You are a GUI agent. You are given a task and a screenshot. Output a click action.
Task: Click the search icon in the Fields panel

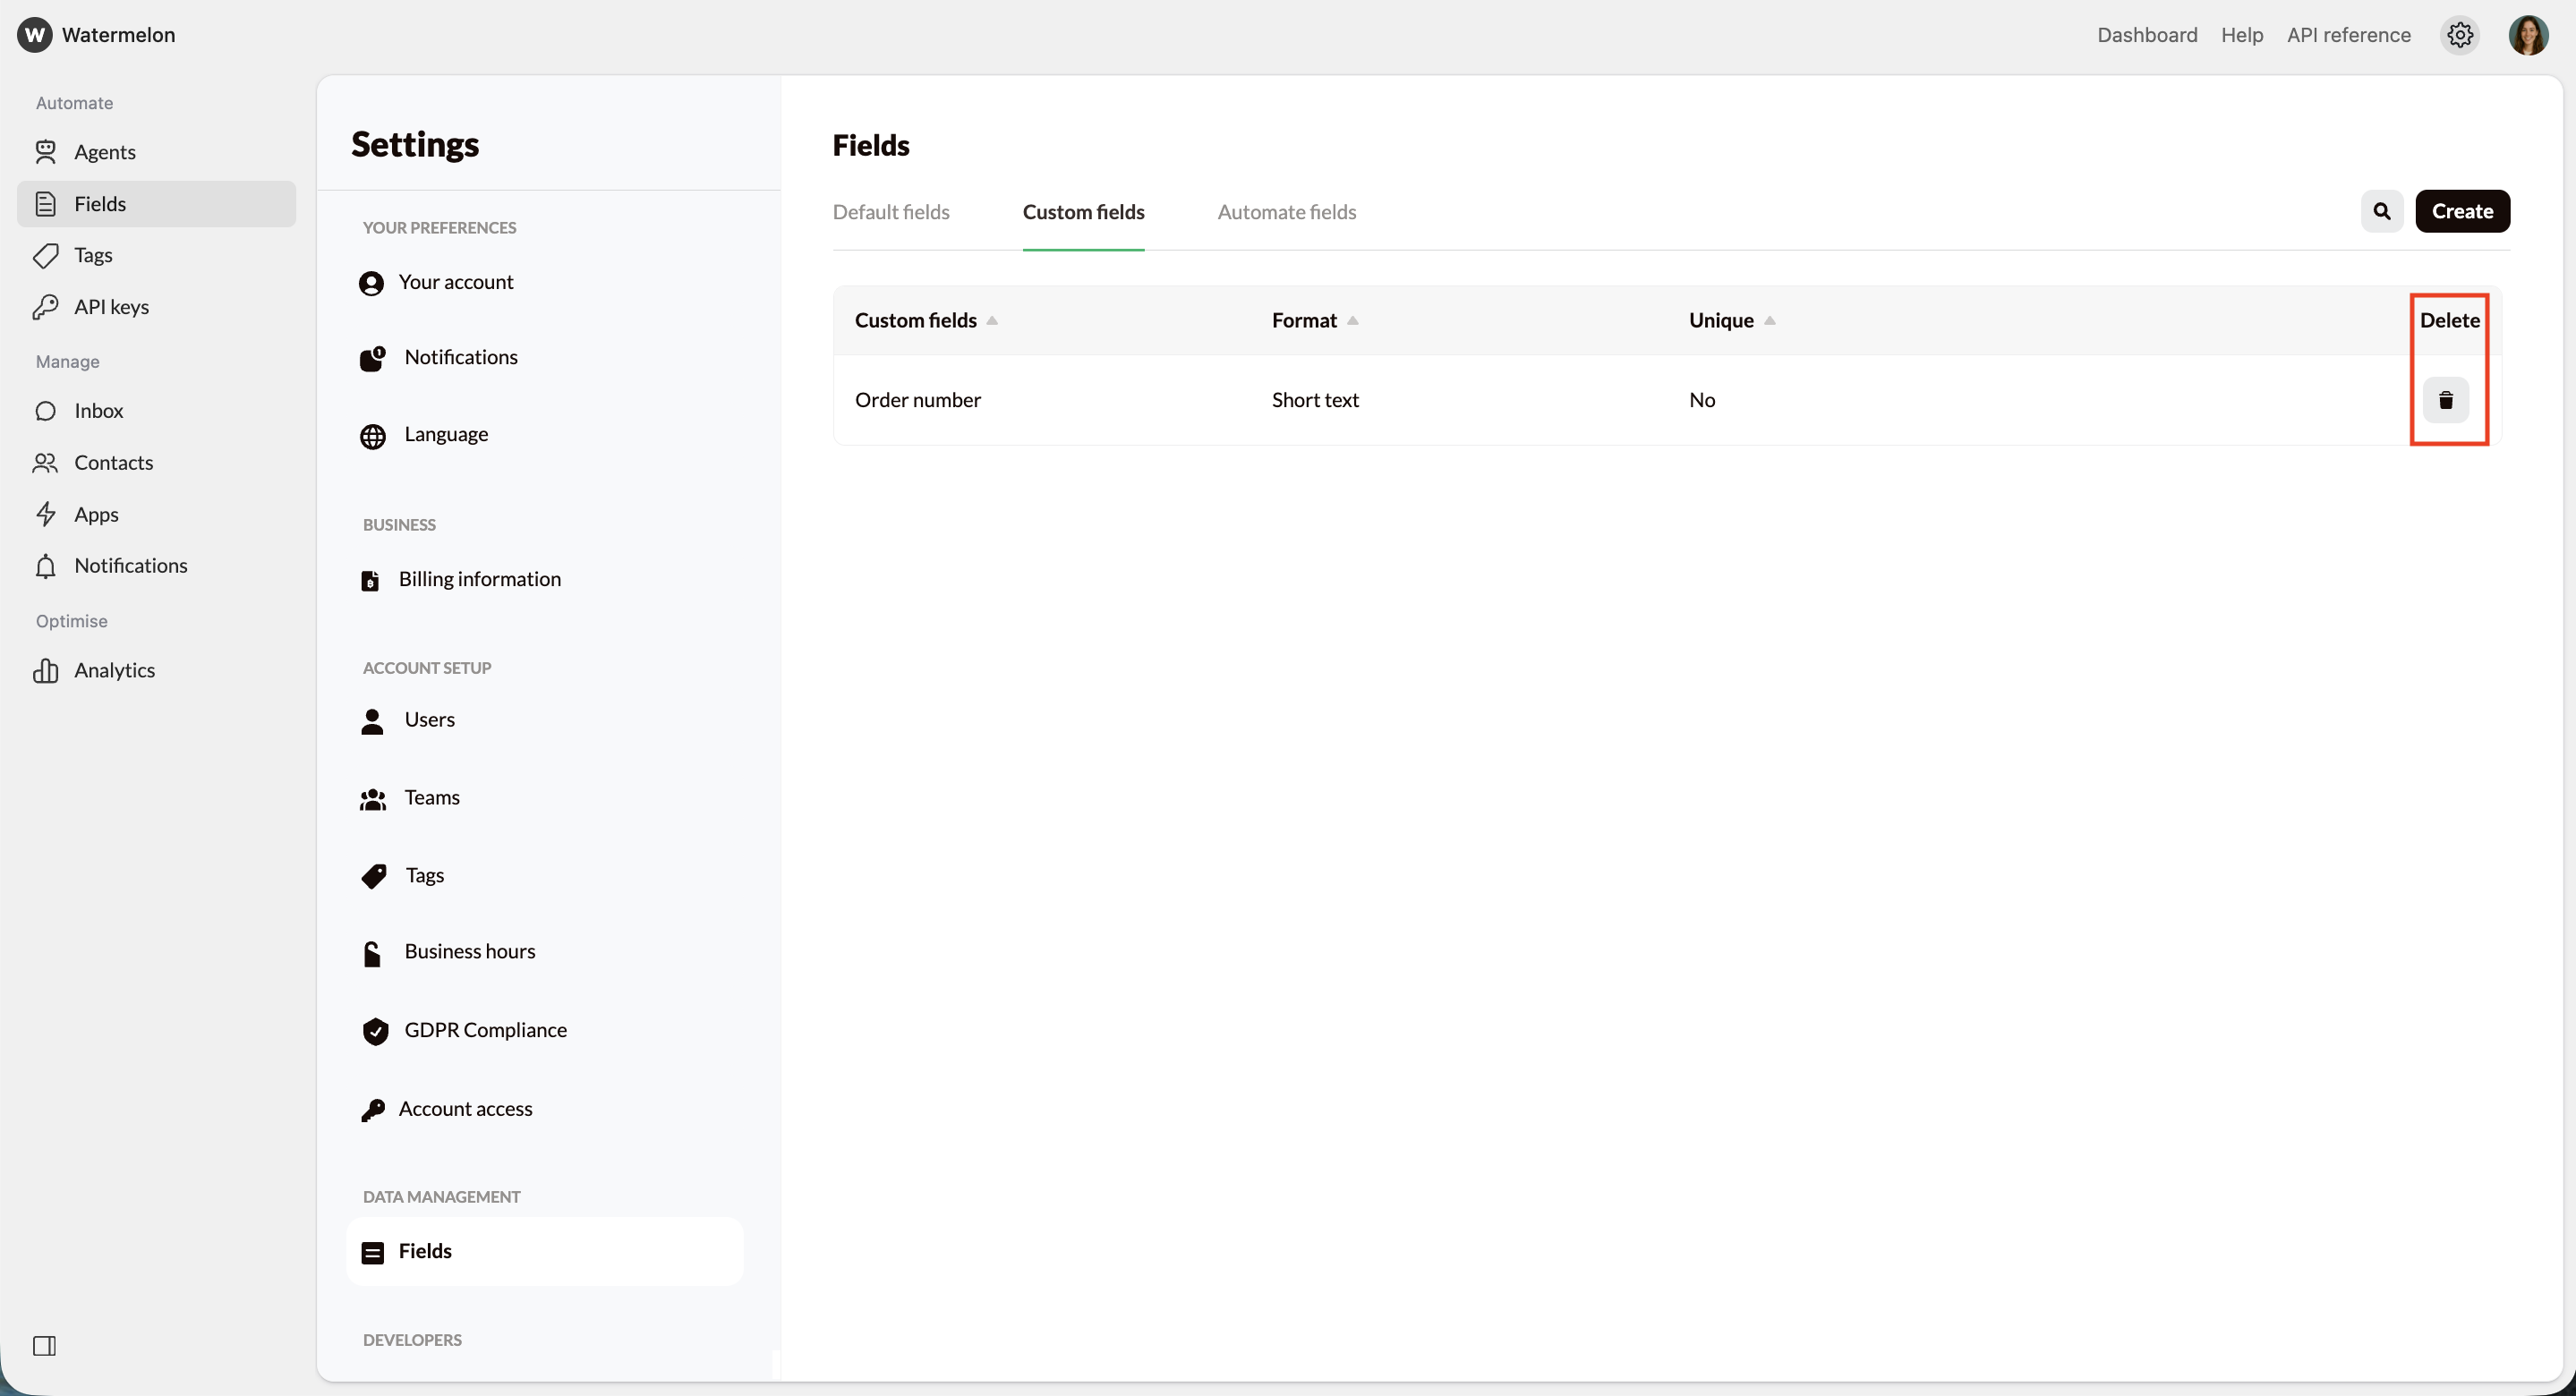click(x=2381, y=211)
